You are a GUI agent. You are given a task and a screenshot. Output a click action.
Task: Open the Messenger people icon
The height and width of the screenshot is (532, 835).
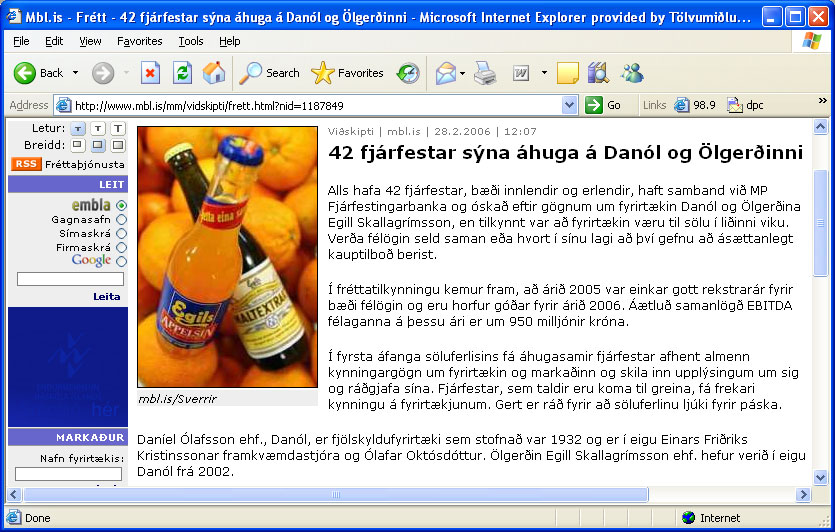(x=632, y=73)
